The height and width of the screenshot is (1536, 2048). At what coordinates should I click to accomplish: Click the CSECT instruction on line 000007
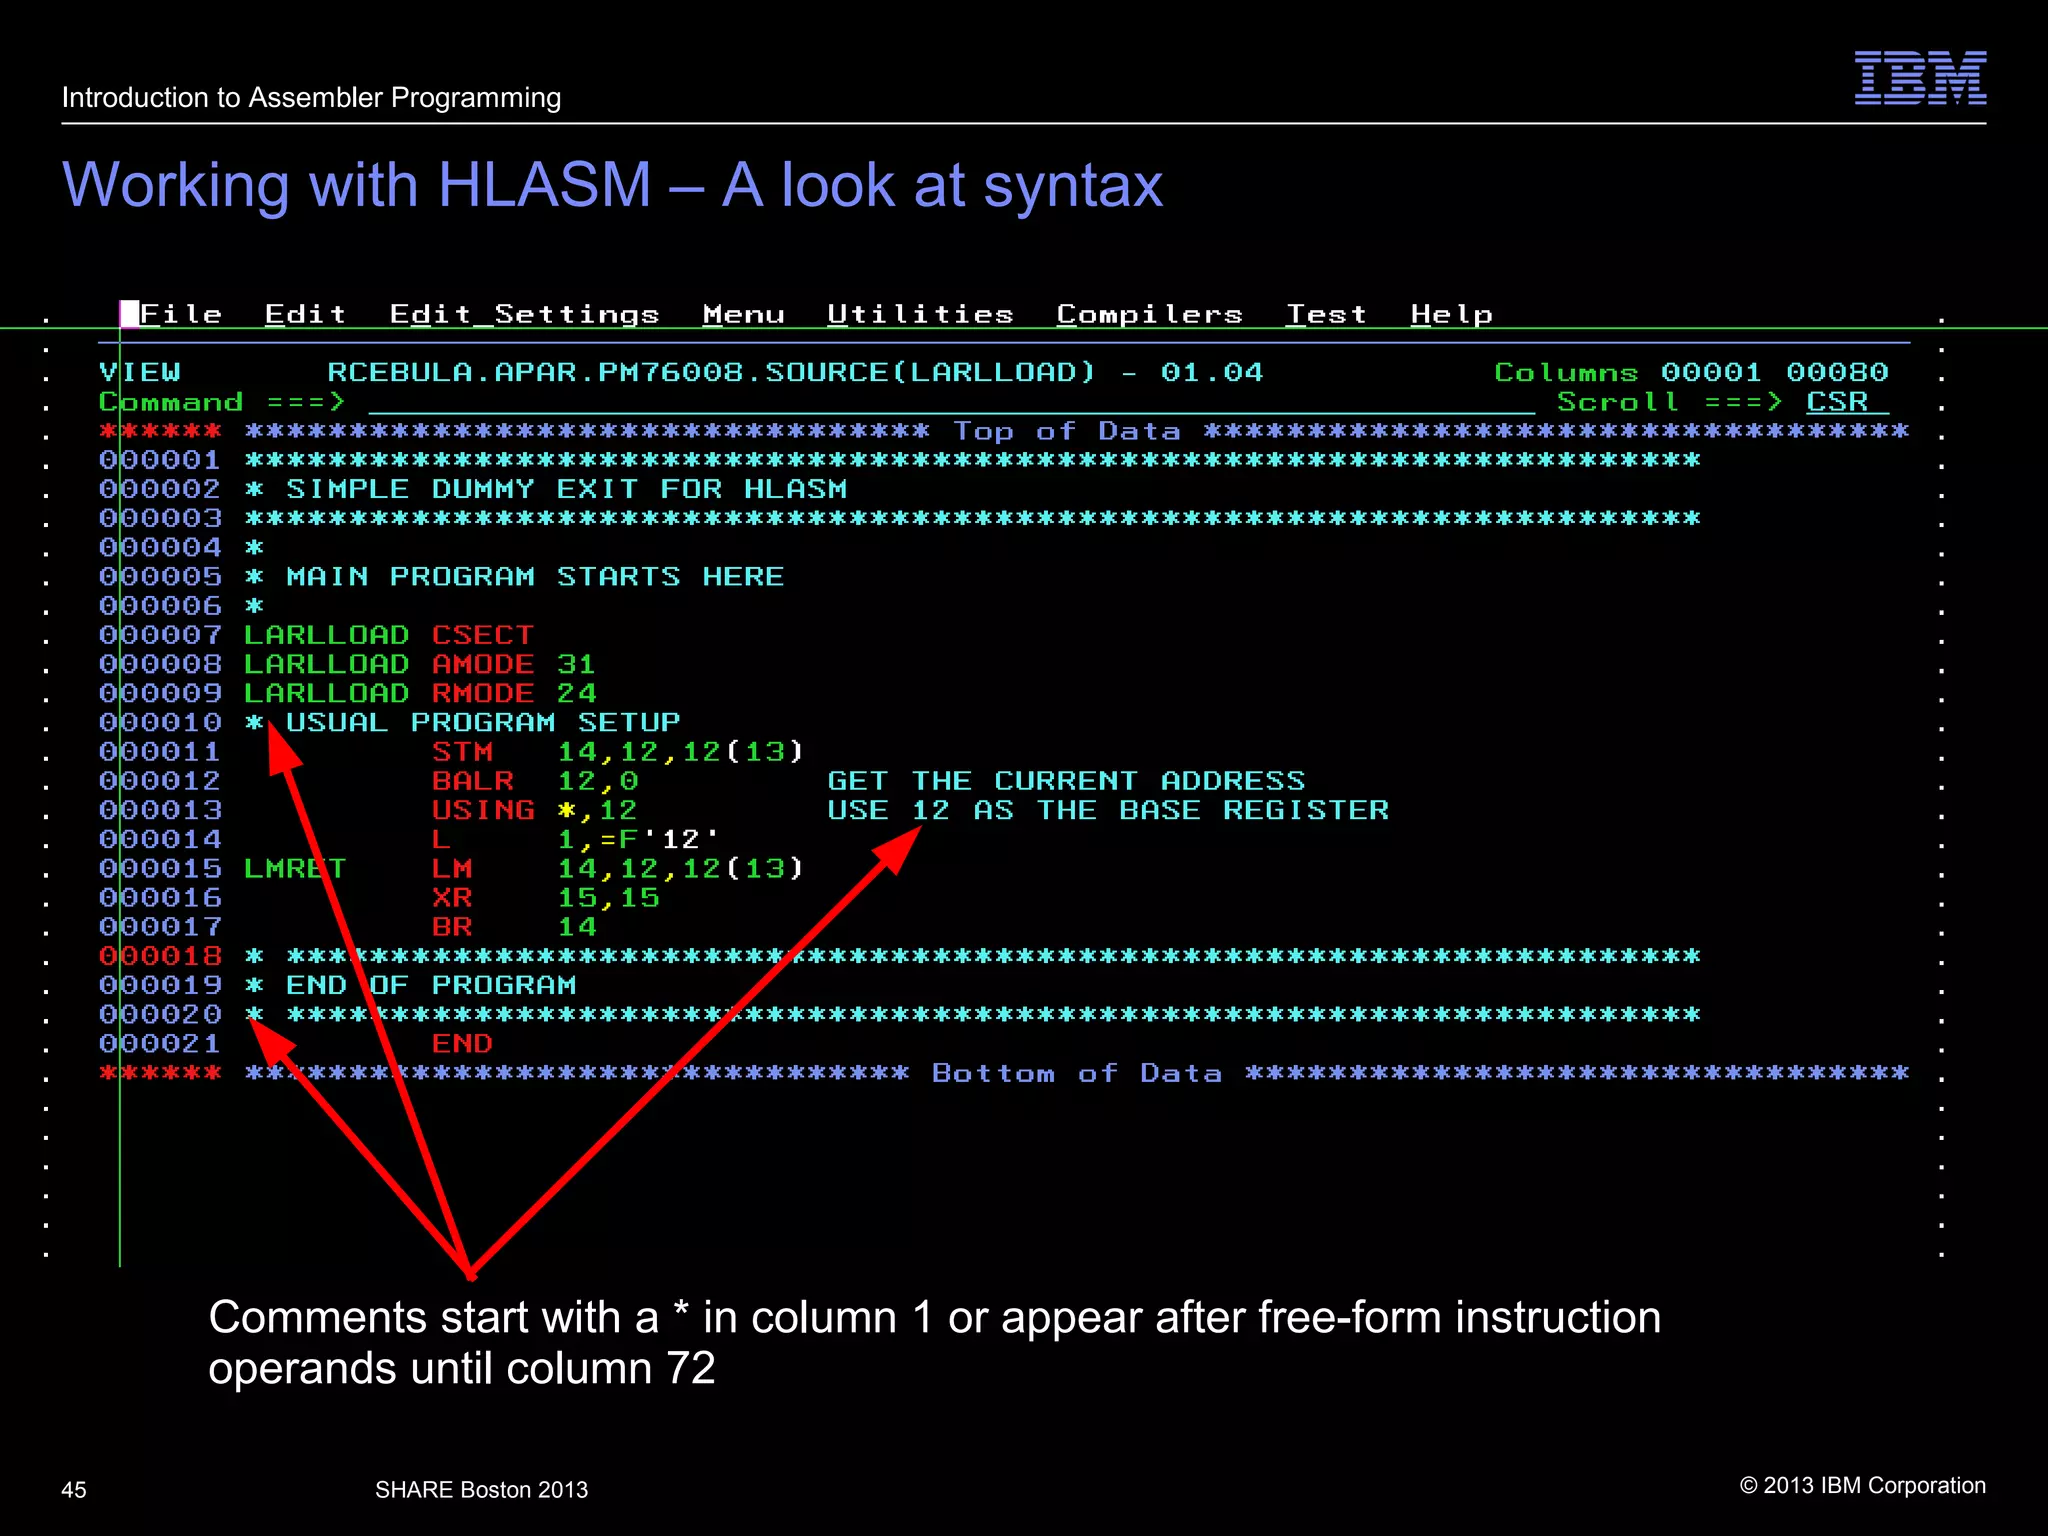tap(482, 635)
